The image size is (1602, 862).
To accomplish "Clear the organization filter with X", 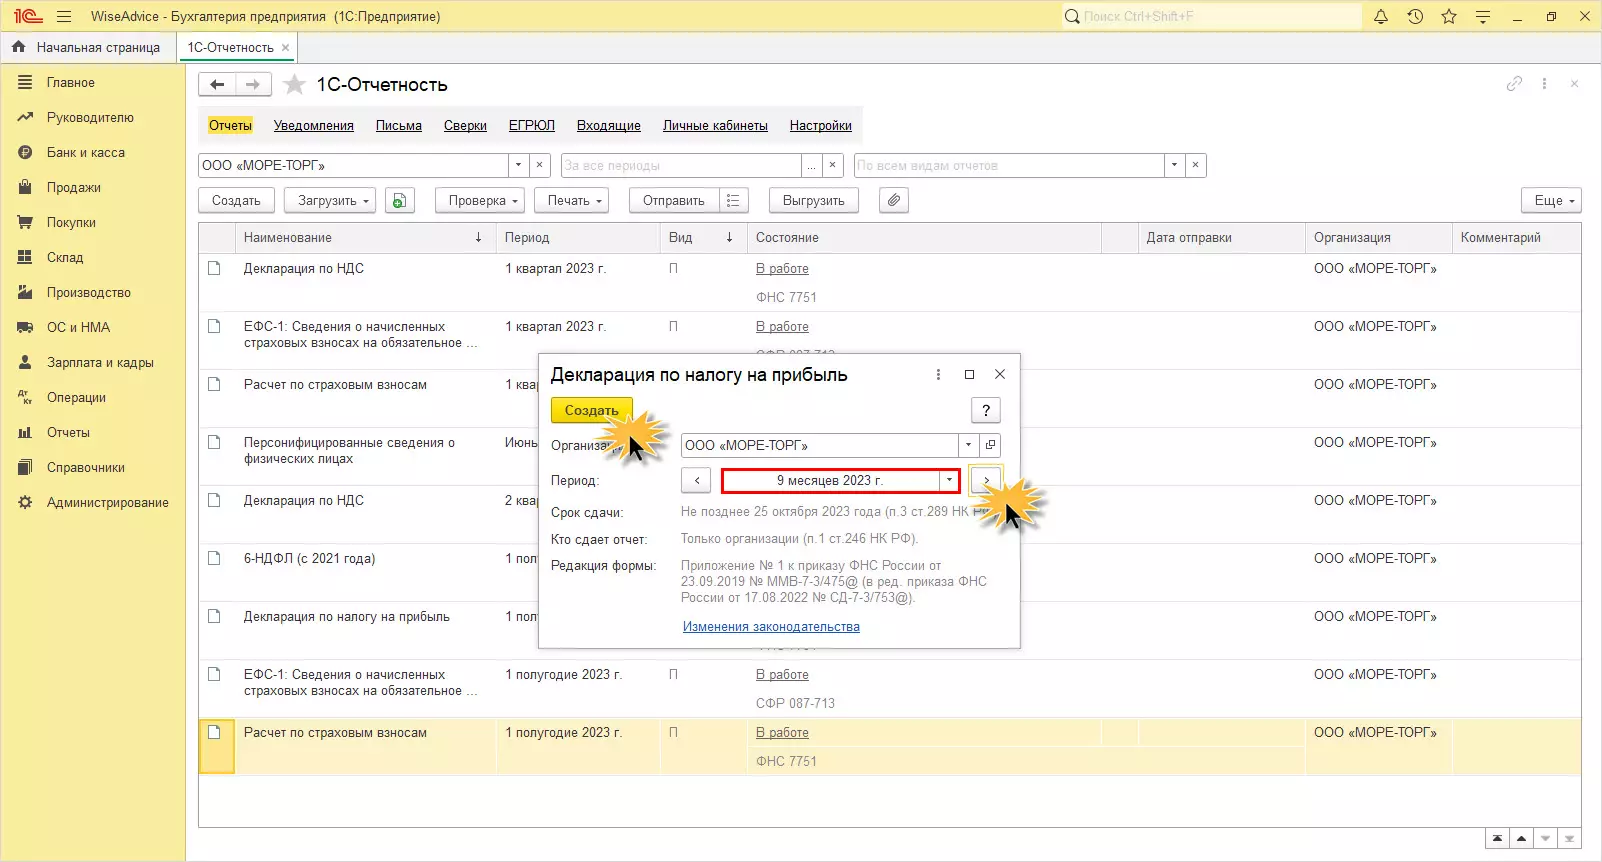I will click(539, 165).
